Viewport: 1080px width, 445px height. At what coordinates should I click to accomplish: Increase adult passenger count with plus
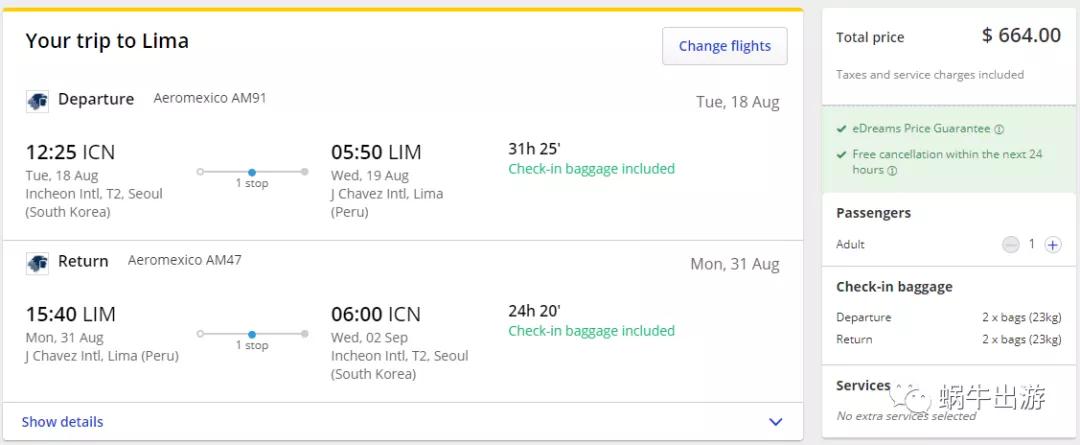1052,245
